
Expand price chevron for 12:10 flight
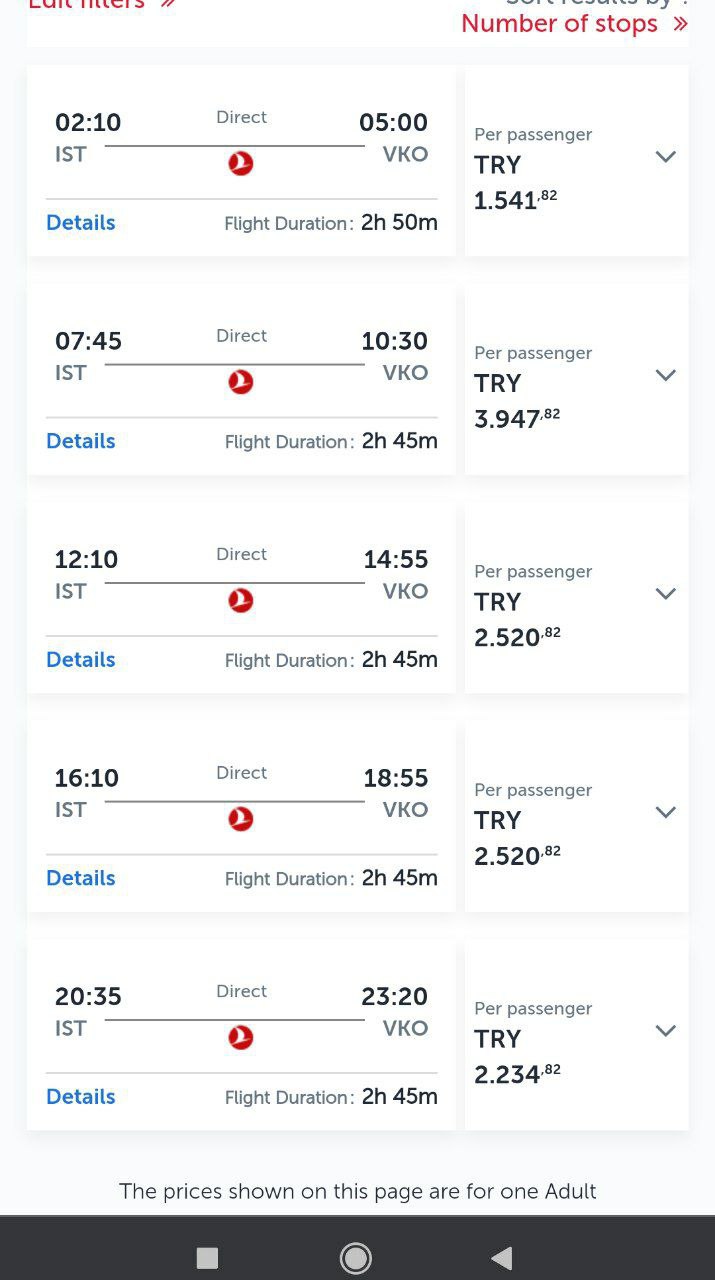coord(666,594)
